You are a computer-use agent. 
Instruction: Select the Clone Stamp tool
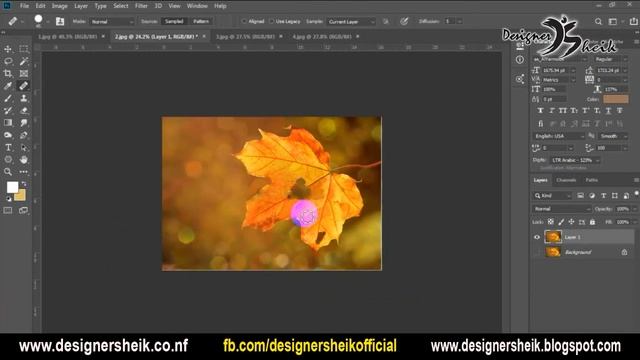(24, 98)
